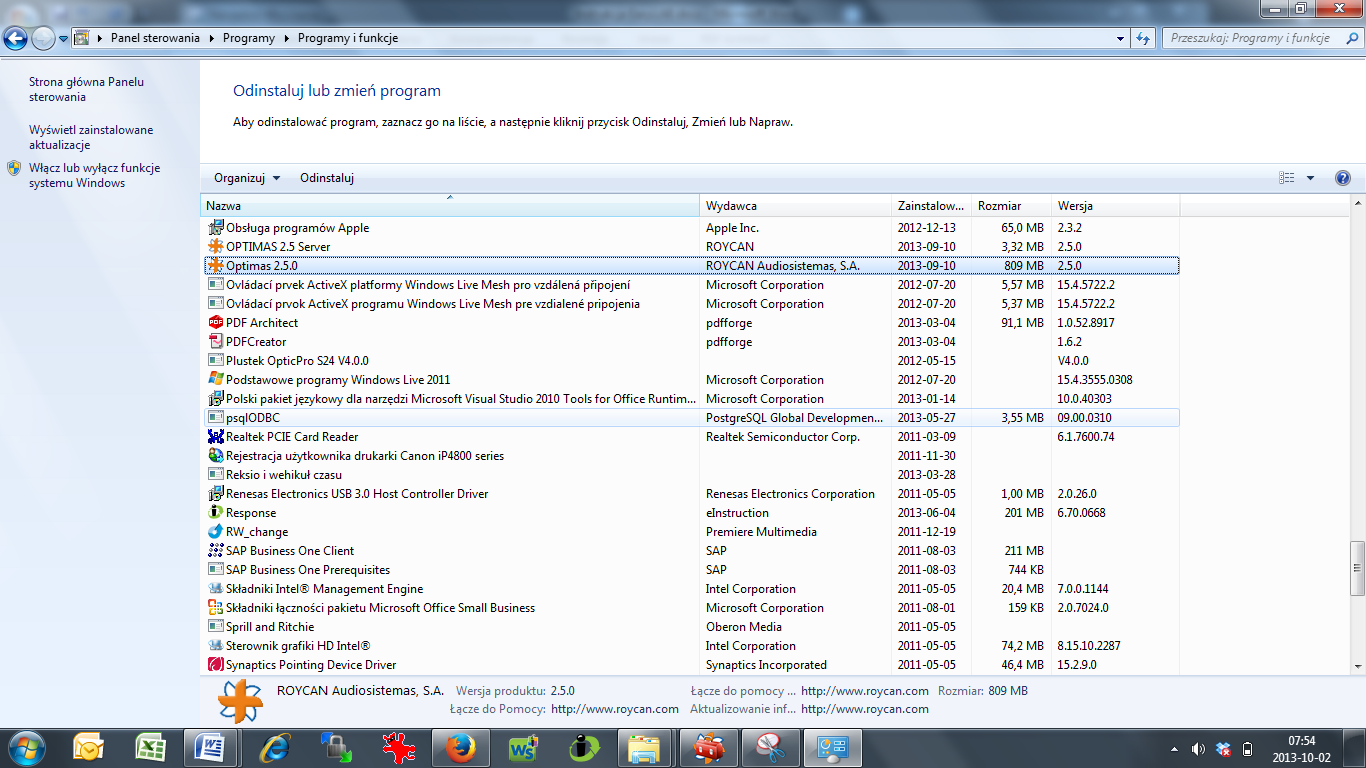Viewport: 1366px width, 768px height.
Task: Expand the arrow after Programy breadcrumb
Action: [x=285, y=38]
